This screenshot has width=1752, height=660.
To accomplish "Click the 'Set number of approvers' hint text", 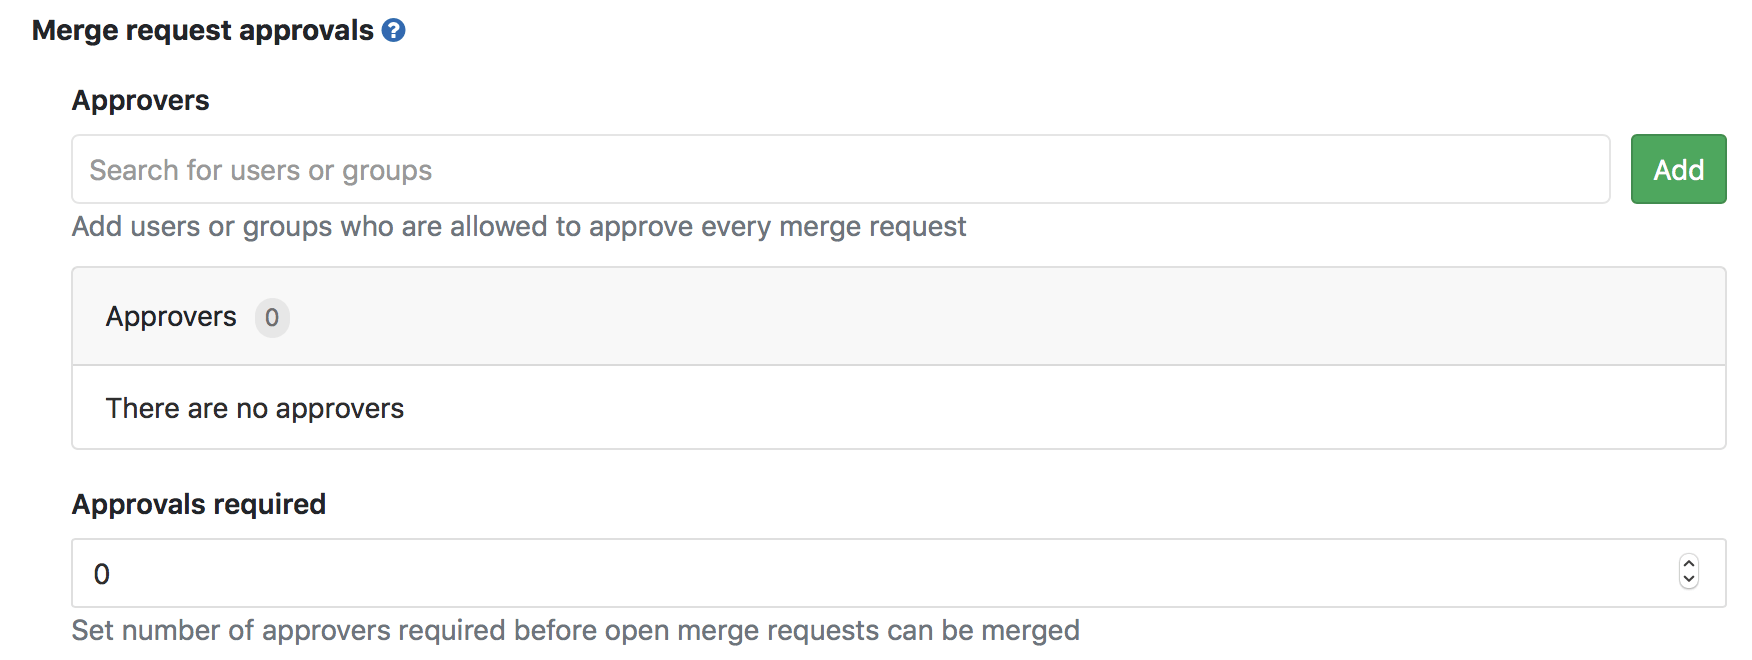I will click(x=575, y=631).
